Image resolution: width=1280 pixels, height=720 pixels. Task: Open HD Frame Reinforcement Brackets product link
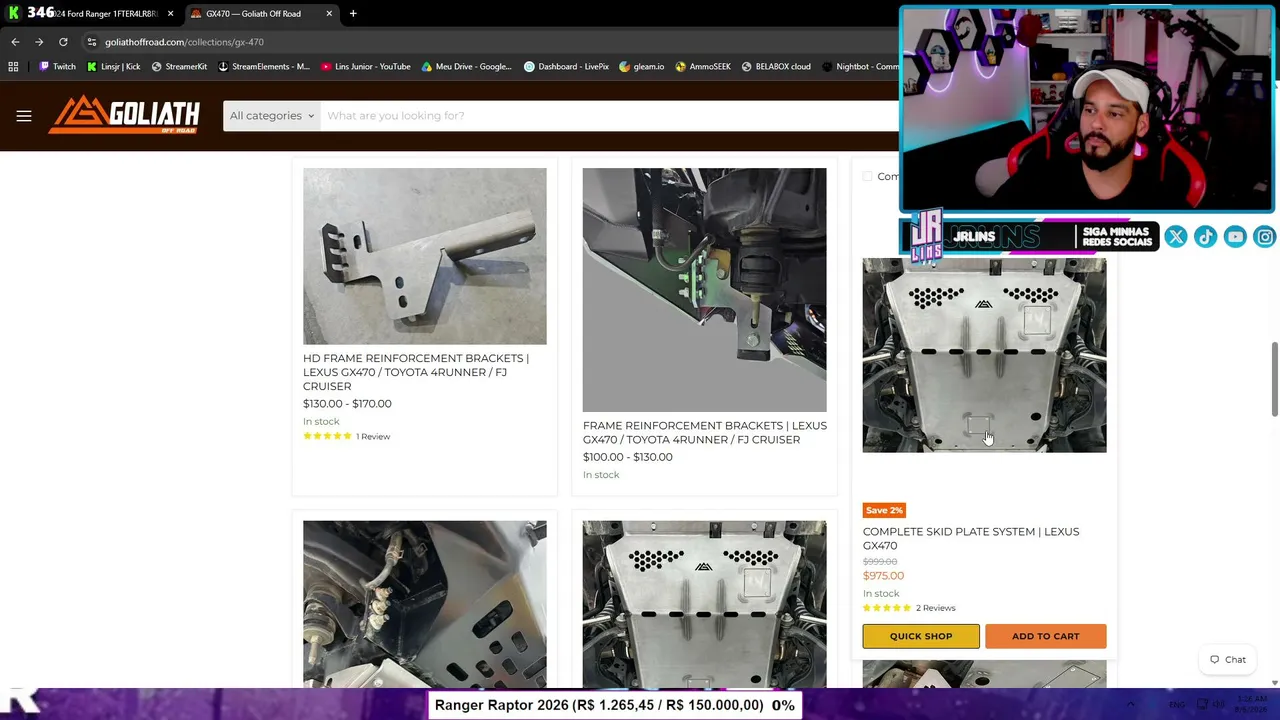[416, 372]
